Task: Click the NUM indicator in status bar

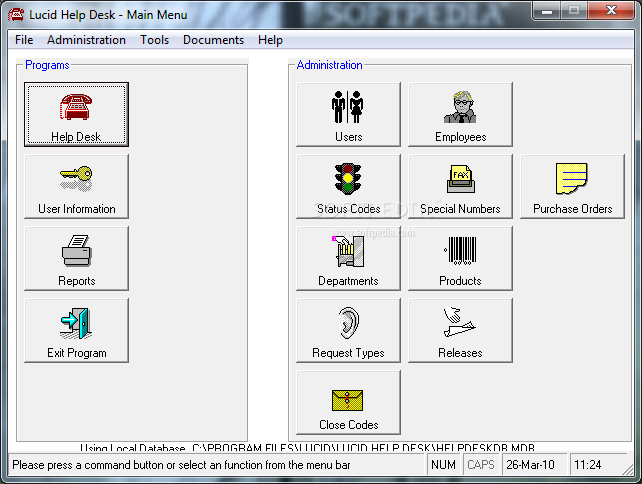Action: [443, 465]
